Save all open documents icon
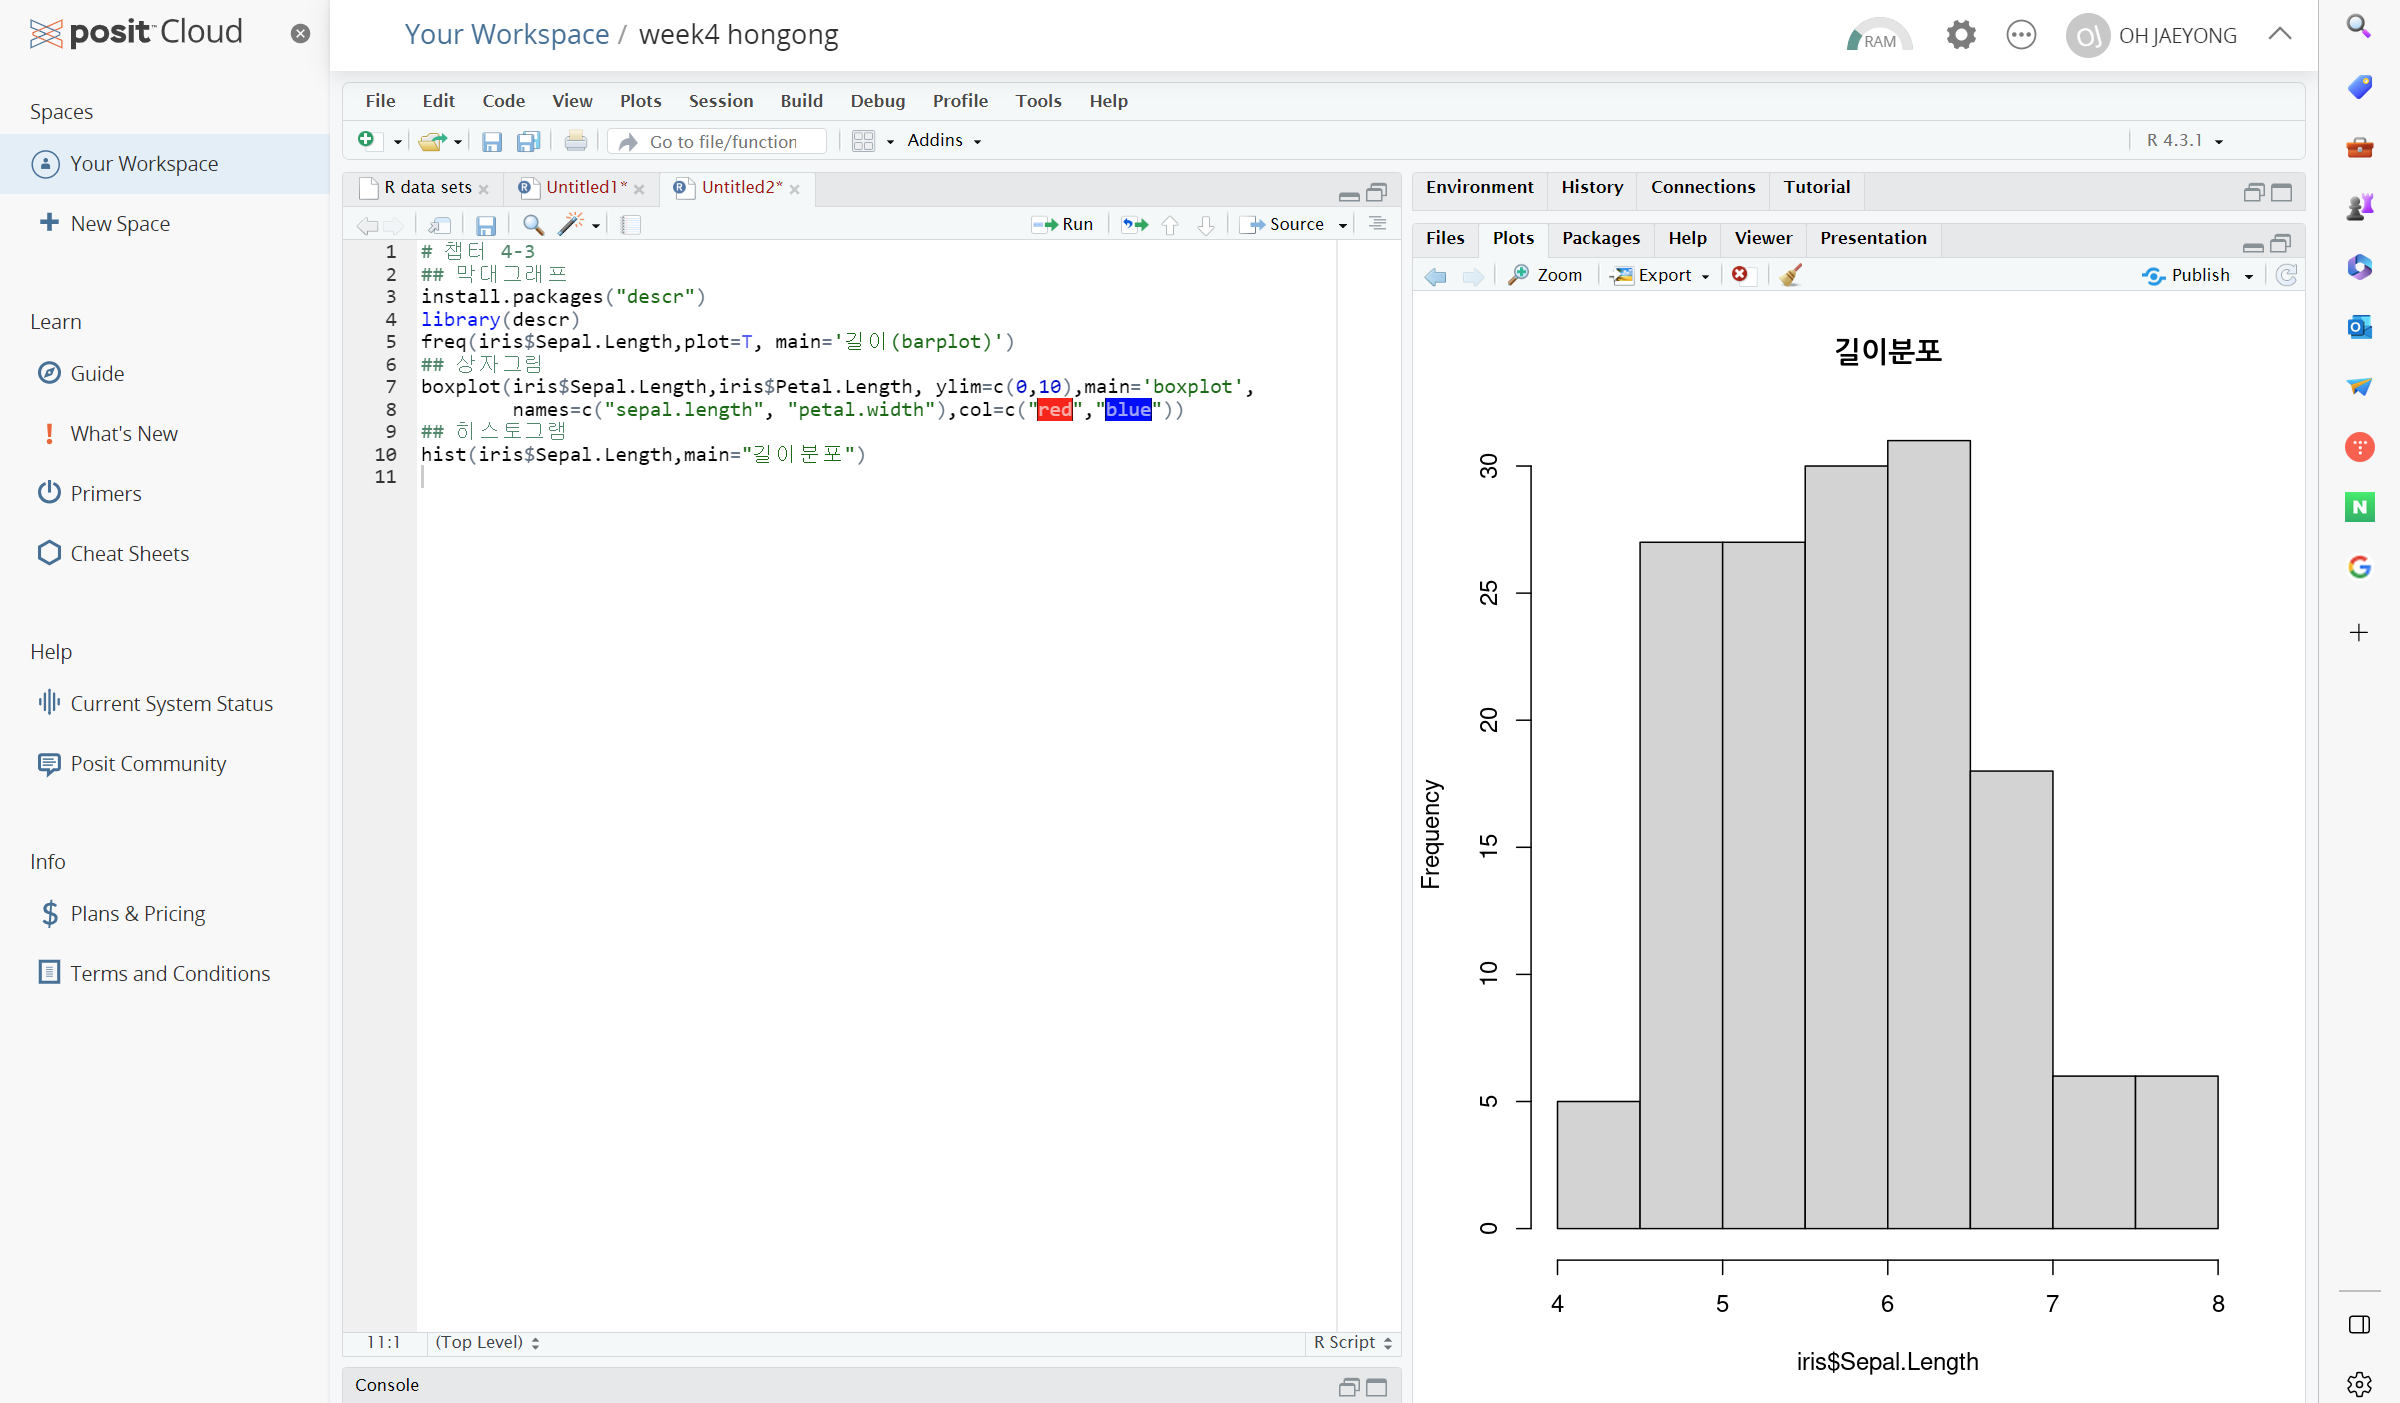2400x1403 pixels. click(x=528, y=141)
